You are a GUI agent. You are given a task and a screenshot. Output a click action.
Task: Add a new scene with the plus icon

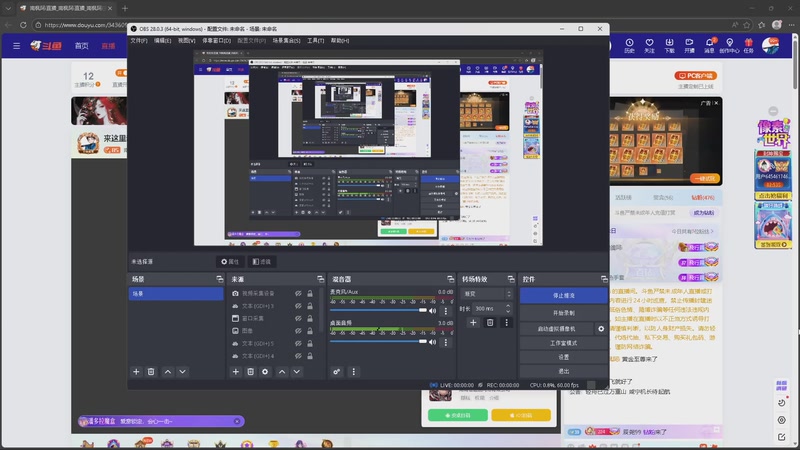[136, 371]
